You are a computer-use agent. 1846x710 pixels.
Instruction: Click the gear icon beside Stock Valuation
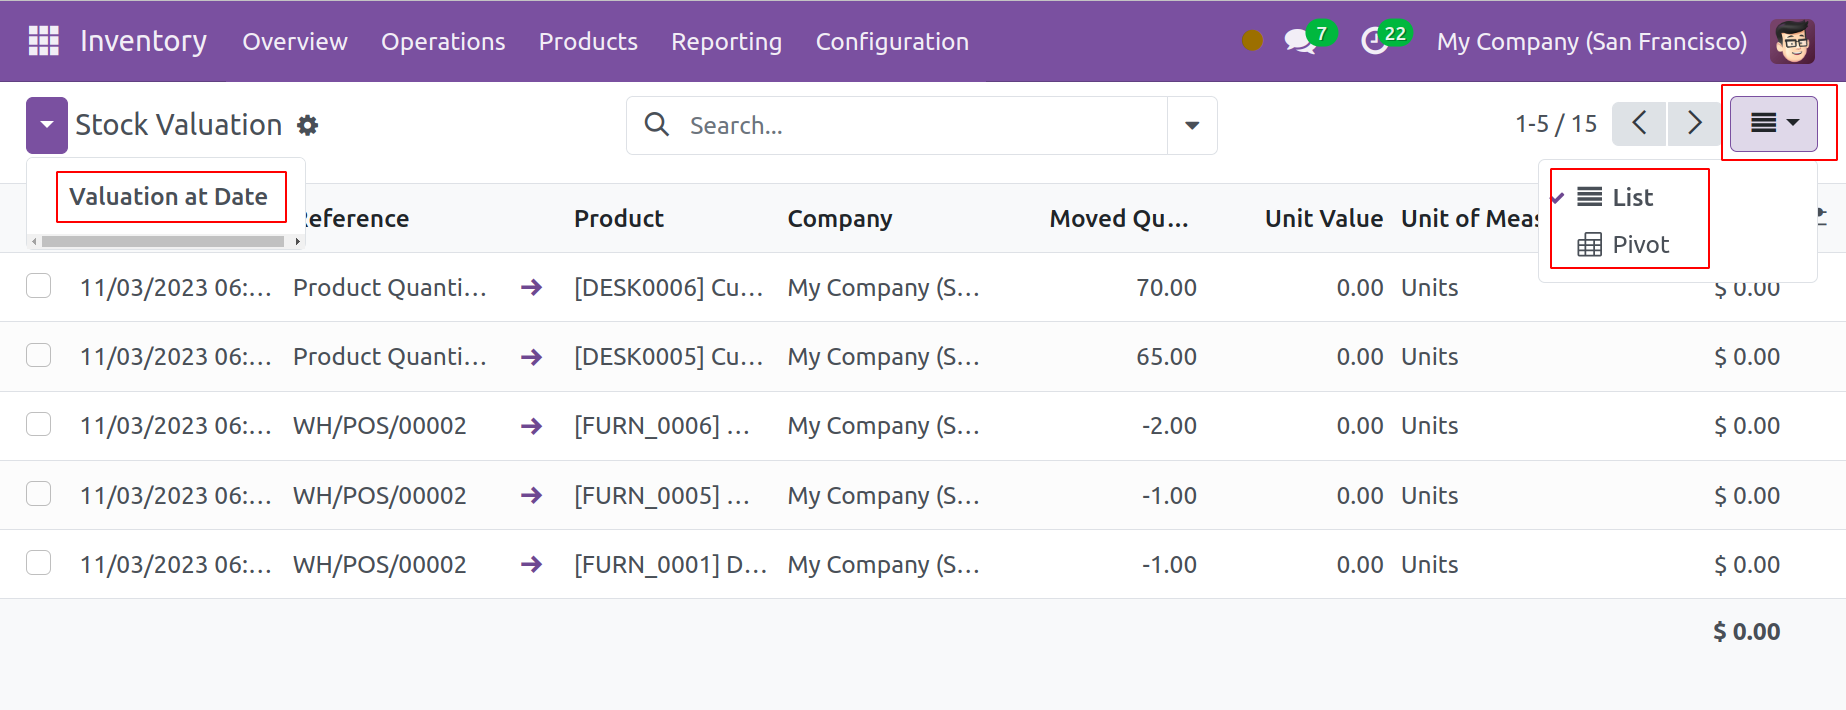tap(308, 125)
